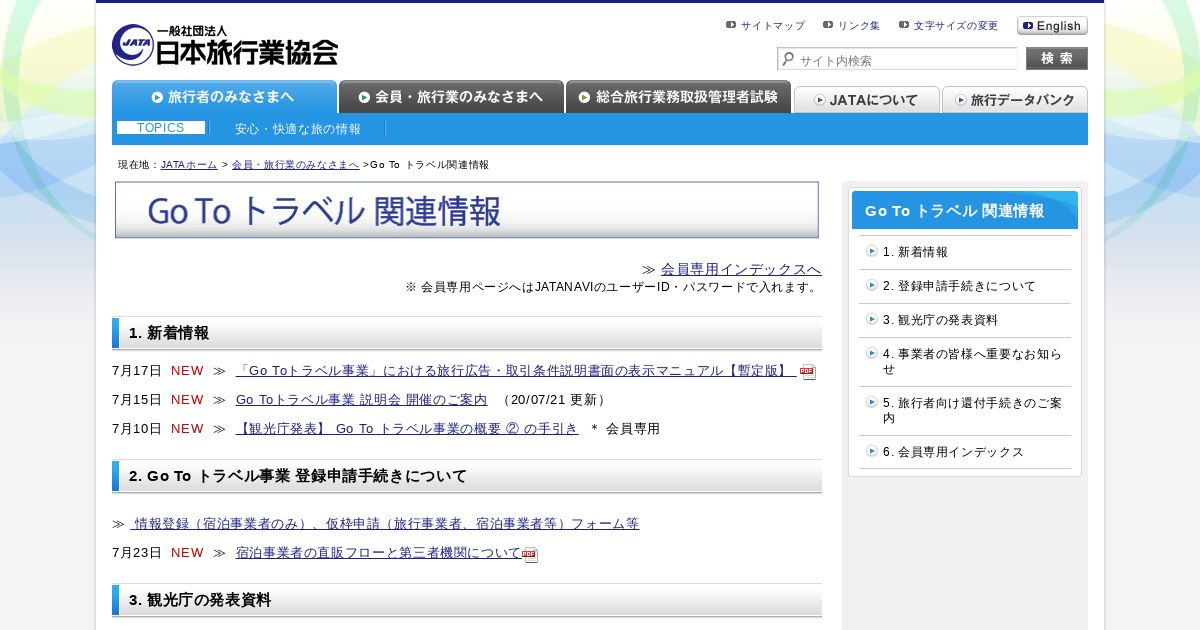Open the 表示マニュアル【暫定版】 link
1200x630 pixels.
coord(516,371)
